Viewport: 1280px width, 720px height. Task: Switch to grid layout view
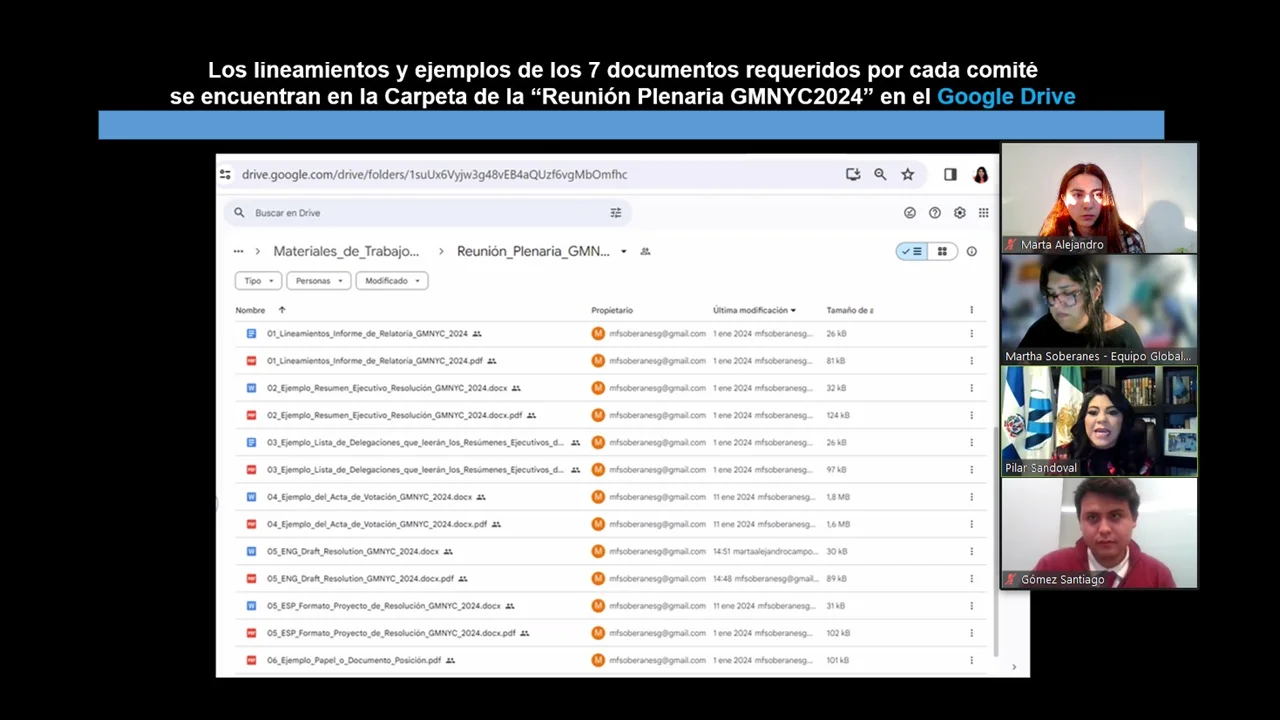tap(941, 252)
